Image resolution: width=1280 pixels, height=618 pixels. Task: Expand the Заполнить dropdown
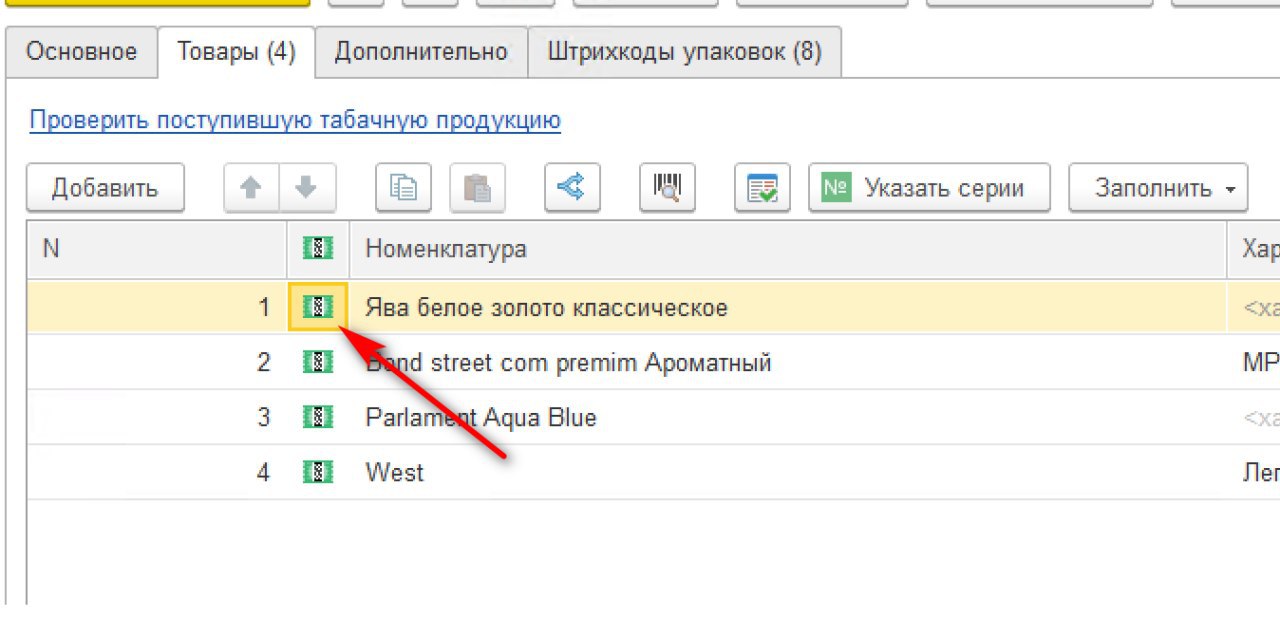click(1158, 188)
